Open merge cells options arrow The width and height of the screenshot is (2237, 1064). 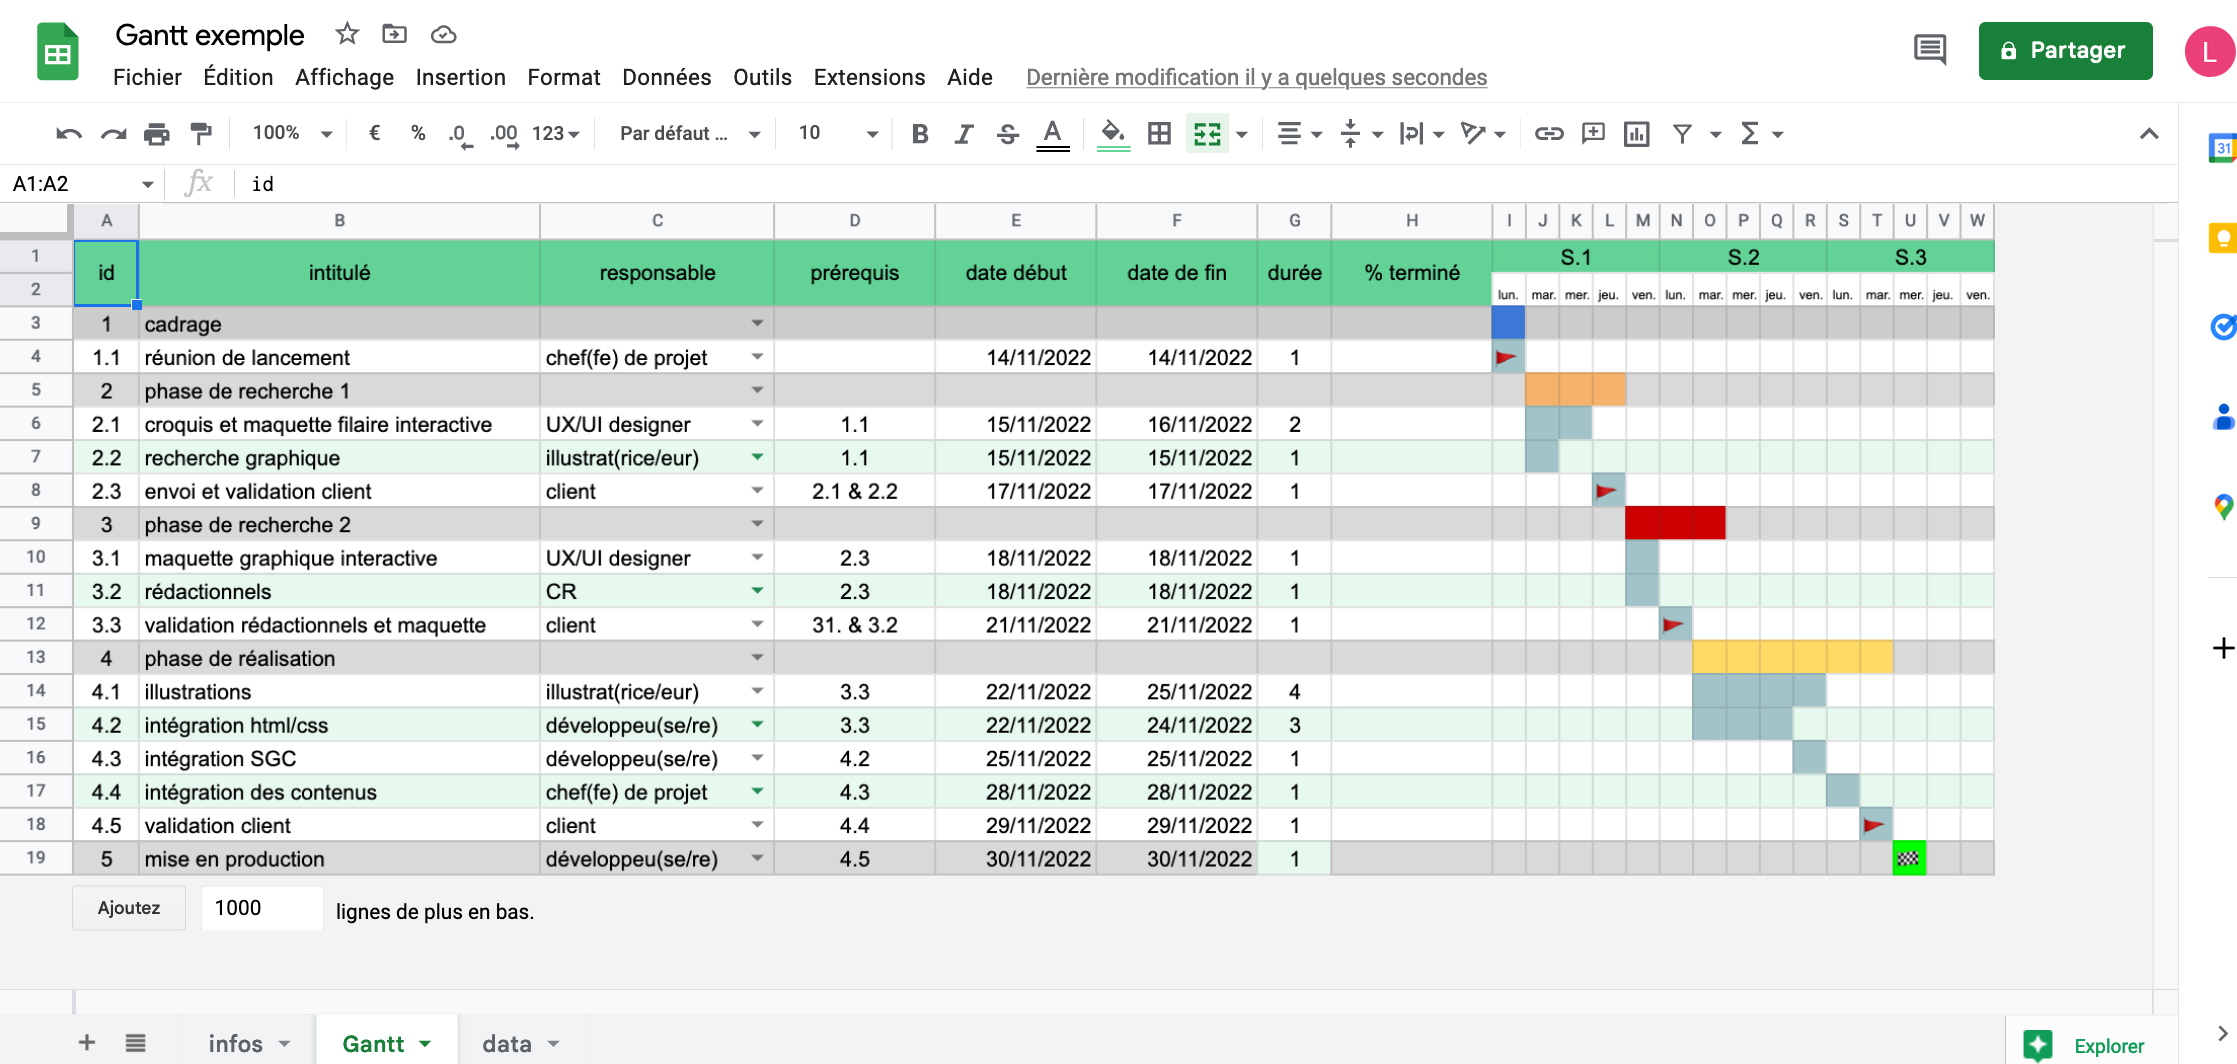1242,134
